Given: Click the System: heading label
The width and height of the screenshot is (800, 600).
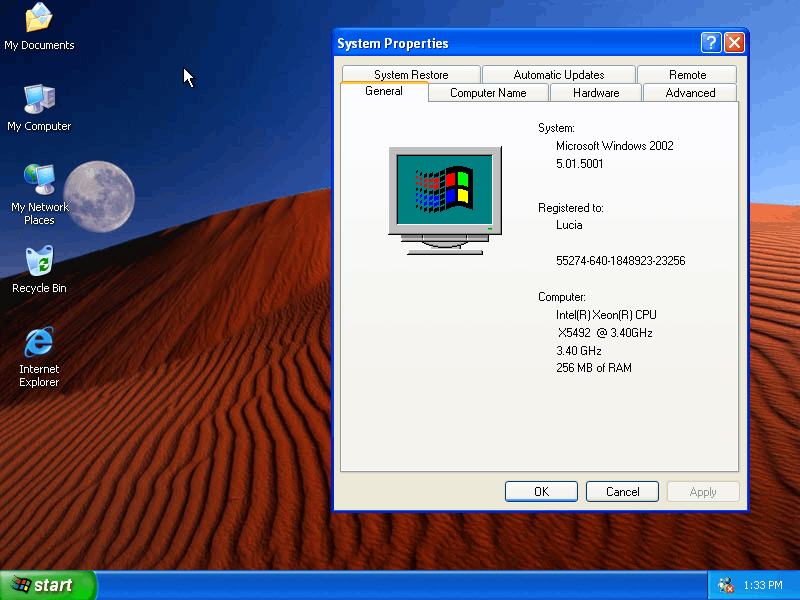Looking at the screenshot, I should (556, 128).
